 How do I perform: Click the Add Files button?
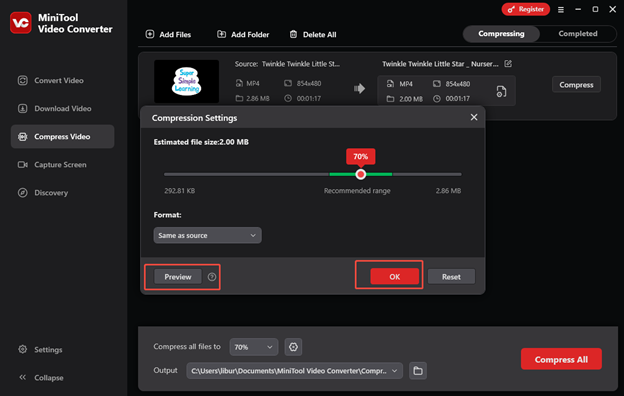[168, 35]
